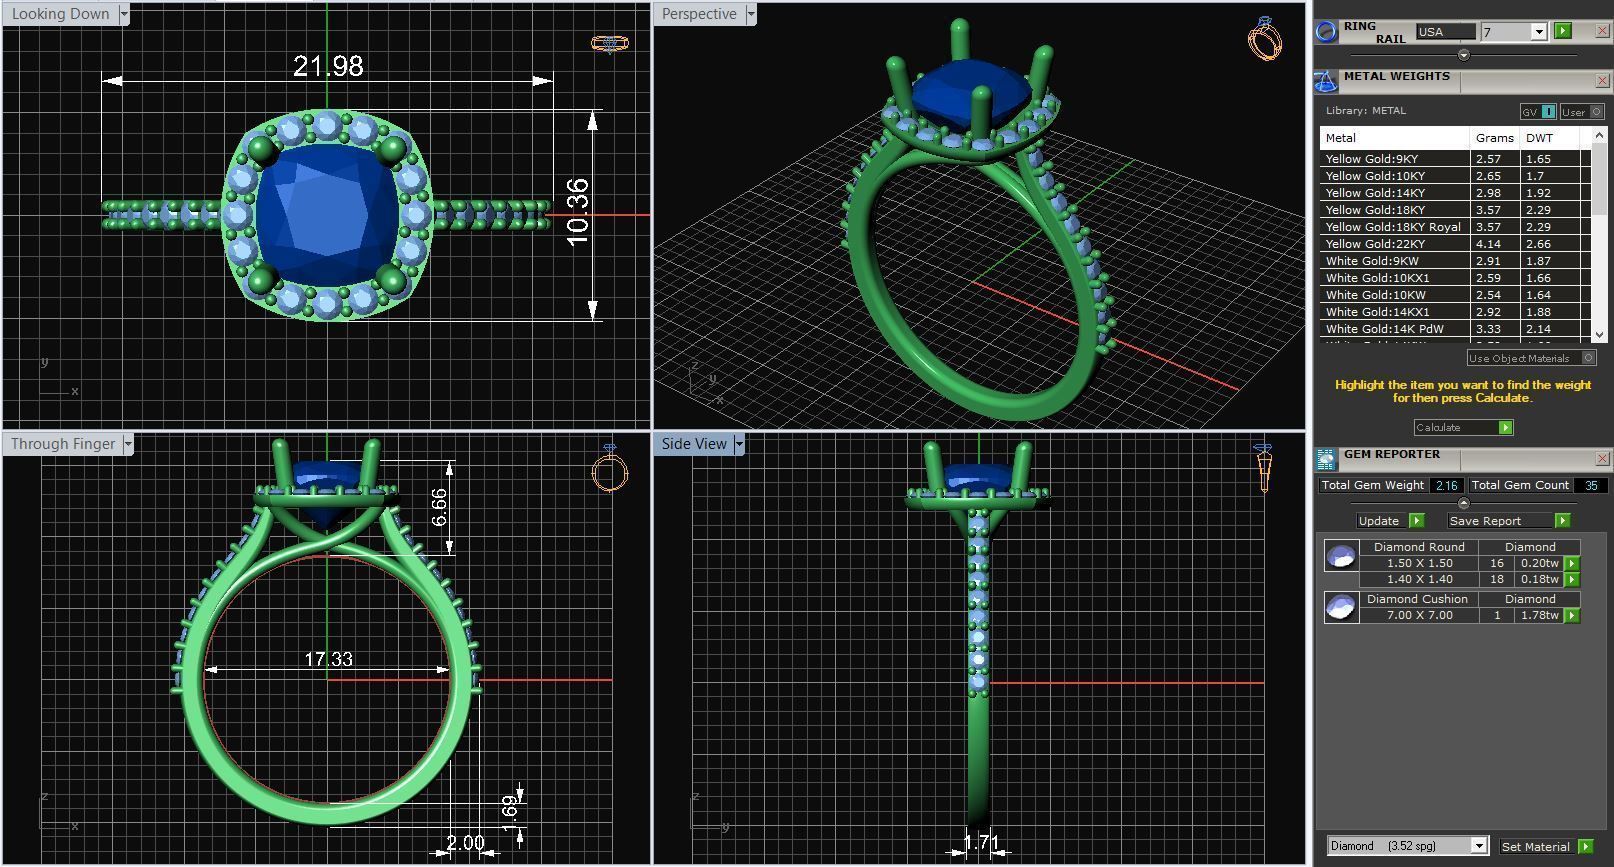This screenshot has width=1614, height=867.
Task: Collapse Gem Reporter totals via up arrow
Action: click(x=1464, y=503)
